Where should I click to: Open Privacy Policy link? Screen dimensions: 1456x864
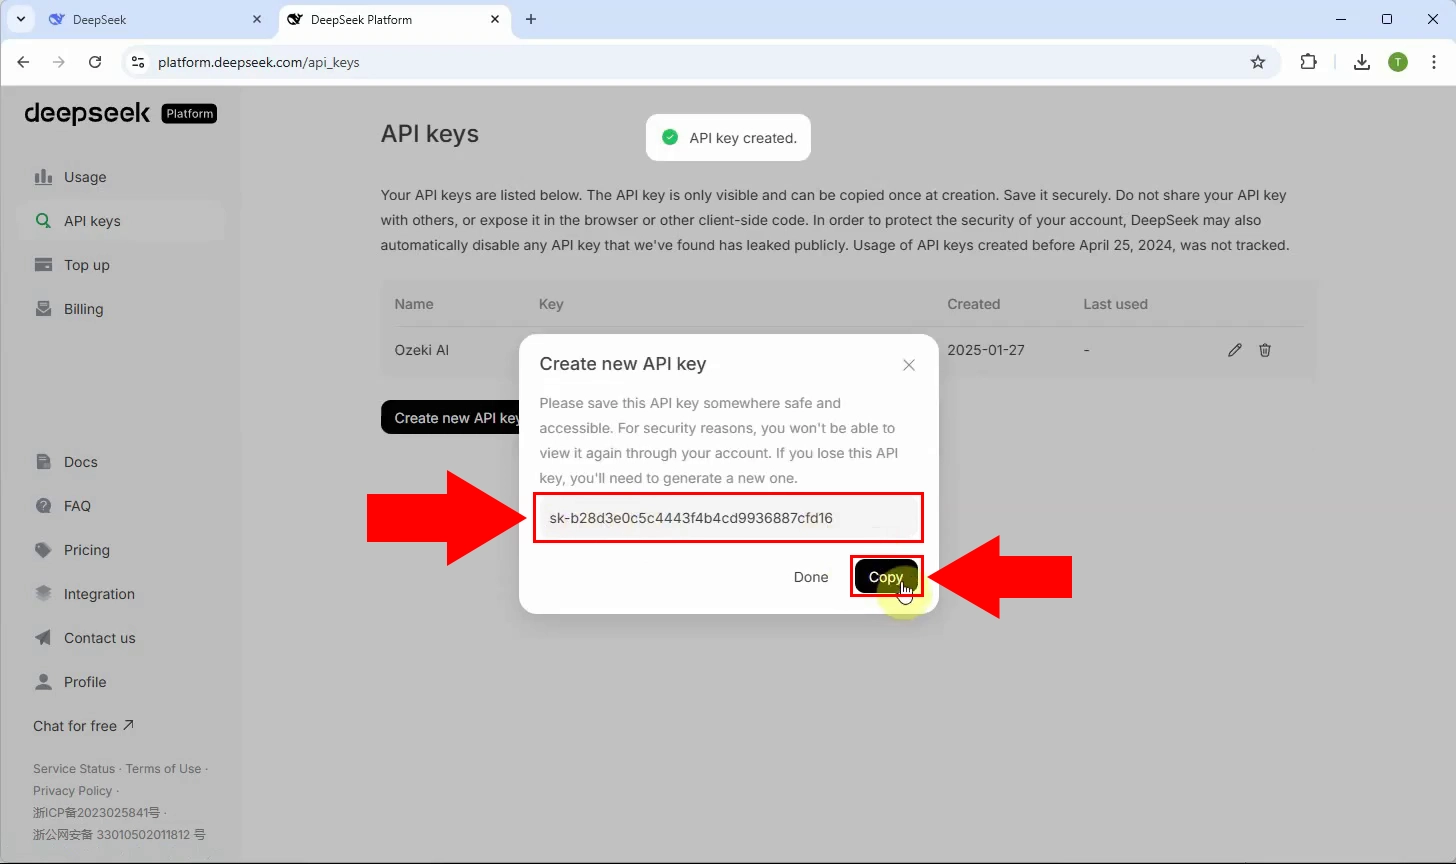point(72,791)
